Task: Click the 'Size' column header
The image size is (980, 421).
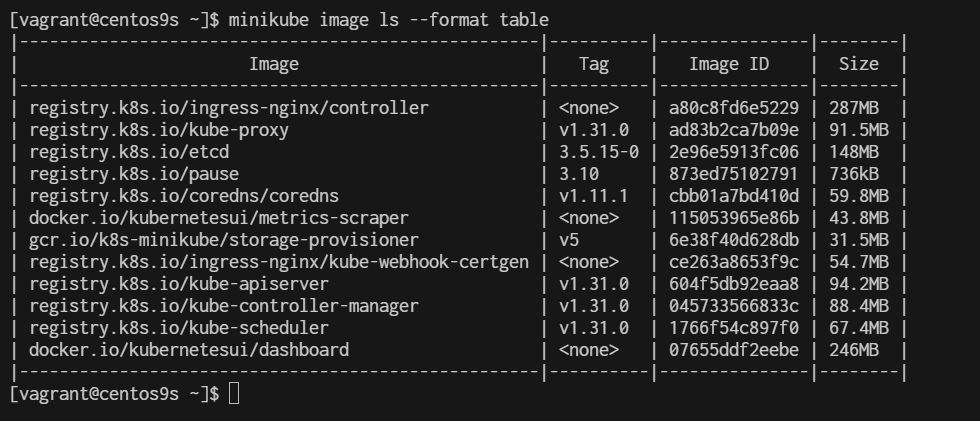Action: pos(859,64)
